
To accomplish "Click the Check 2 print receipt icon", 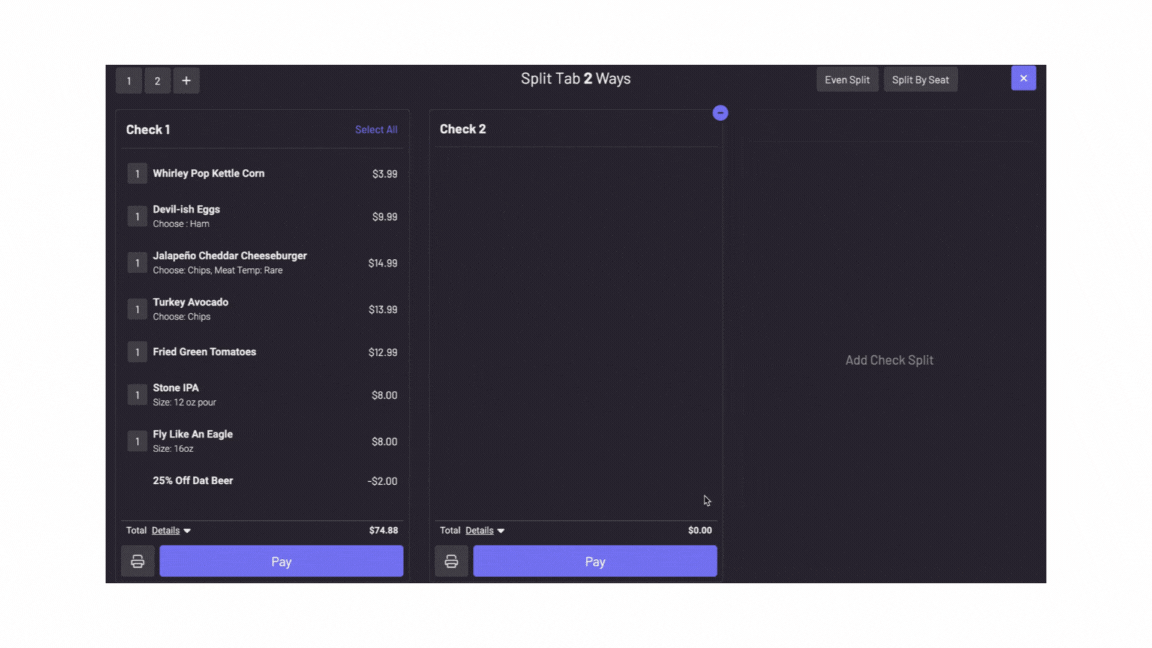I will pos(451,562).
